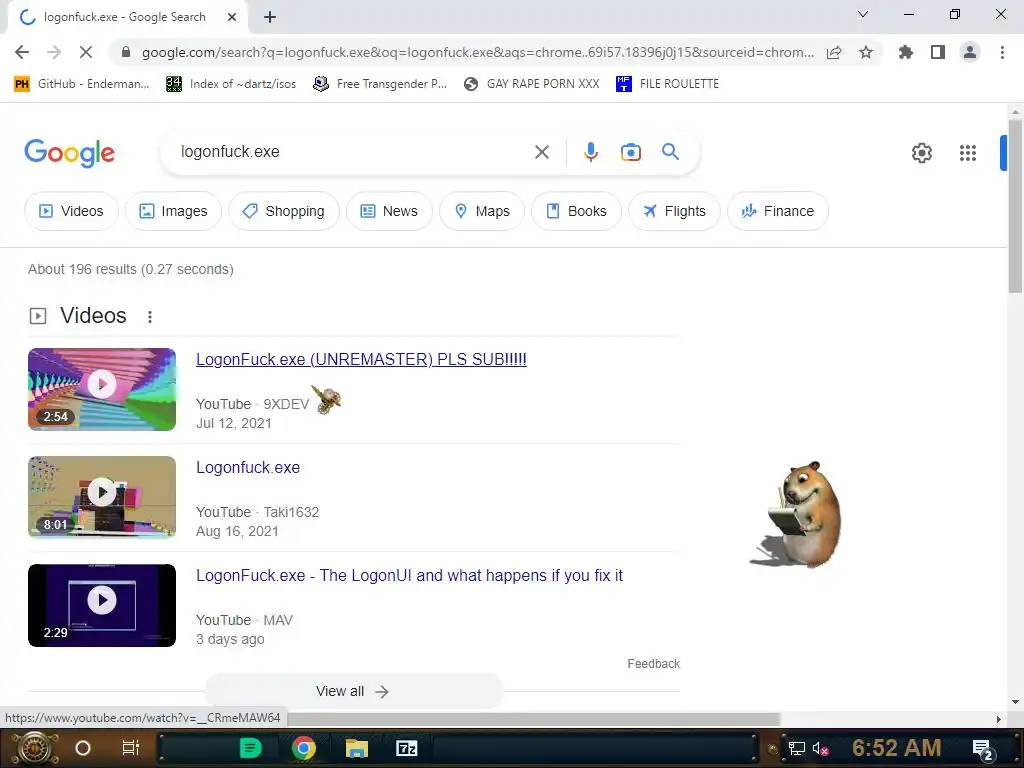Open a new tab with the plus button
Image resolution: width=1024 pixels, height=768 pixels.
(x=270, y=18)
